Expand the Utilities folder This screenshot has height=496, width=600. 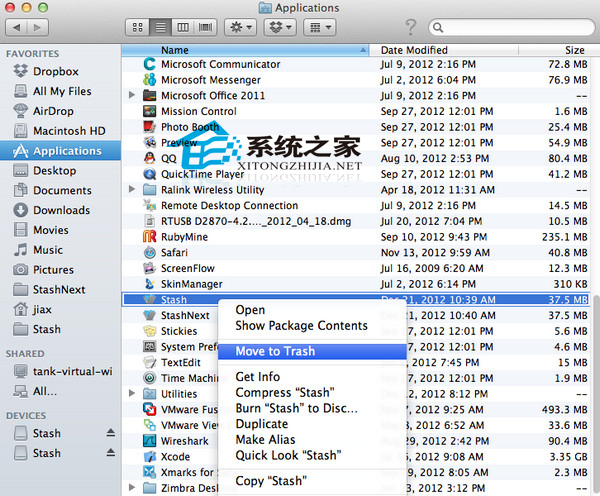[x=132, y=393]
